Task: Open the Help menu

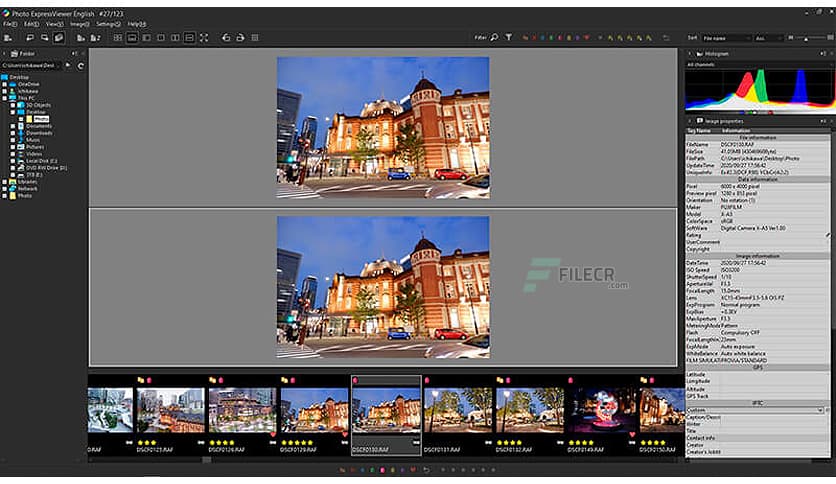Action: [x=136, y=24]
